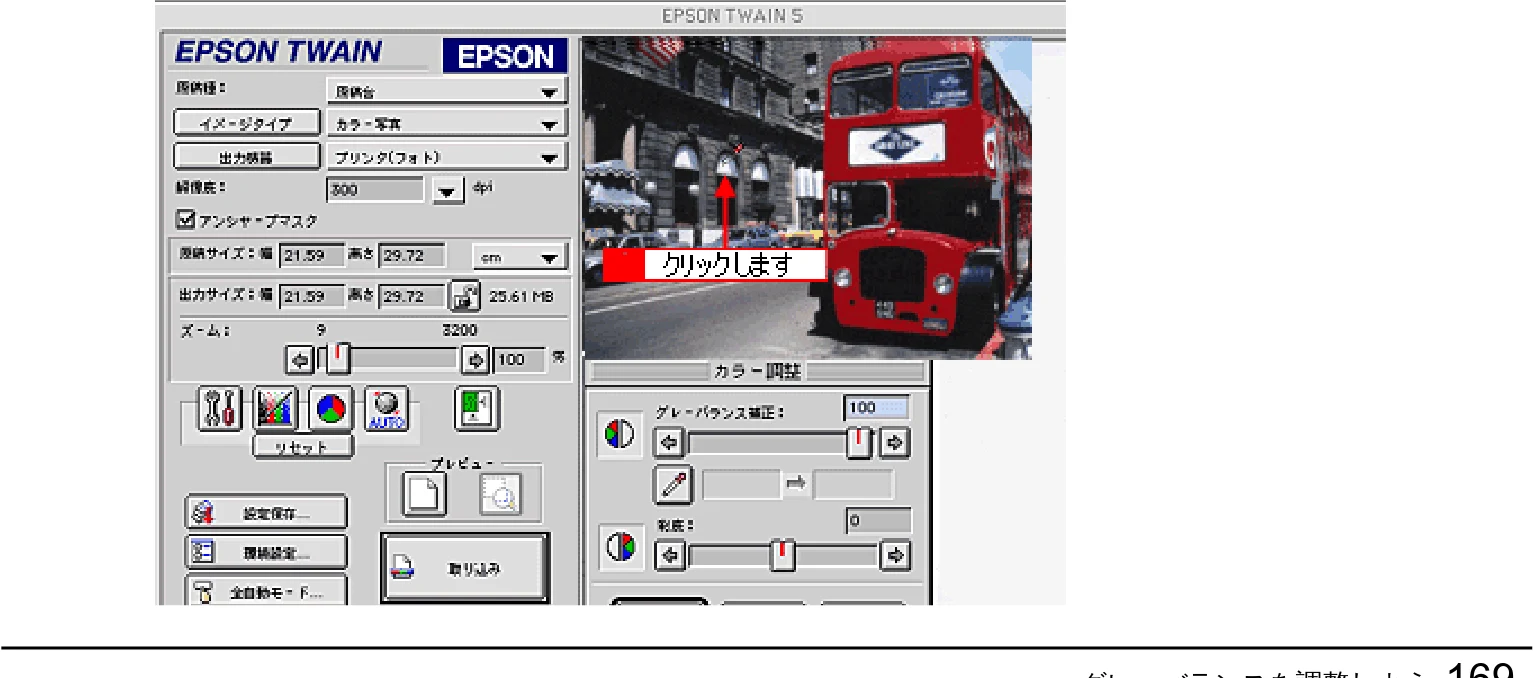Click the 取り込み scan button

tap(465, 568)
